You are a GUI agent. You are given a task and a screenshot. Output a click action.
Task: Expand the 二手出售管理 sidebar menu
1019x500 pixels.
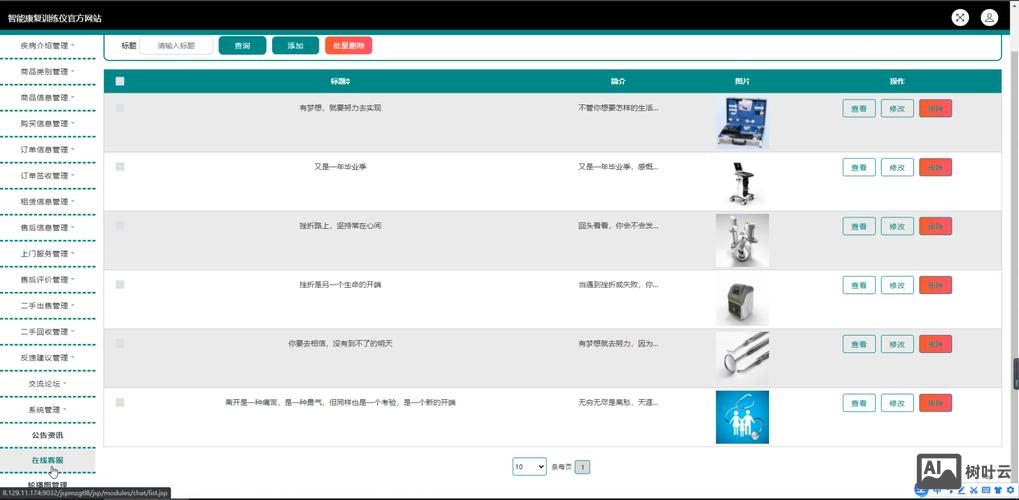click(47, 306)
